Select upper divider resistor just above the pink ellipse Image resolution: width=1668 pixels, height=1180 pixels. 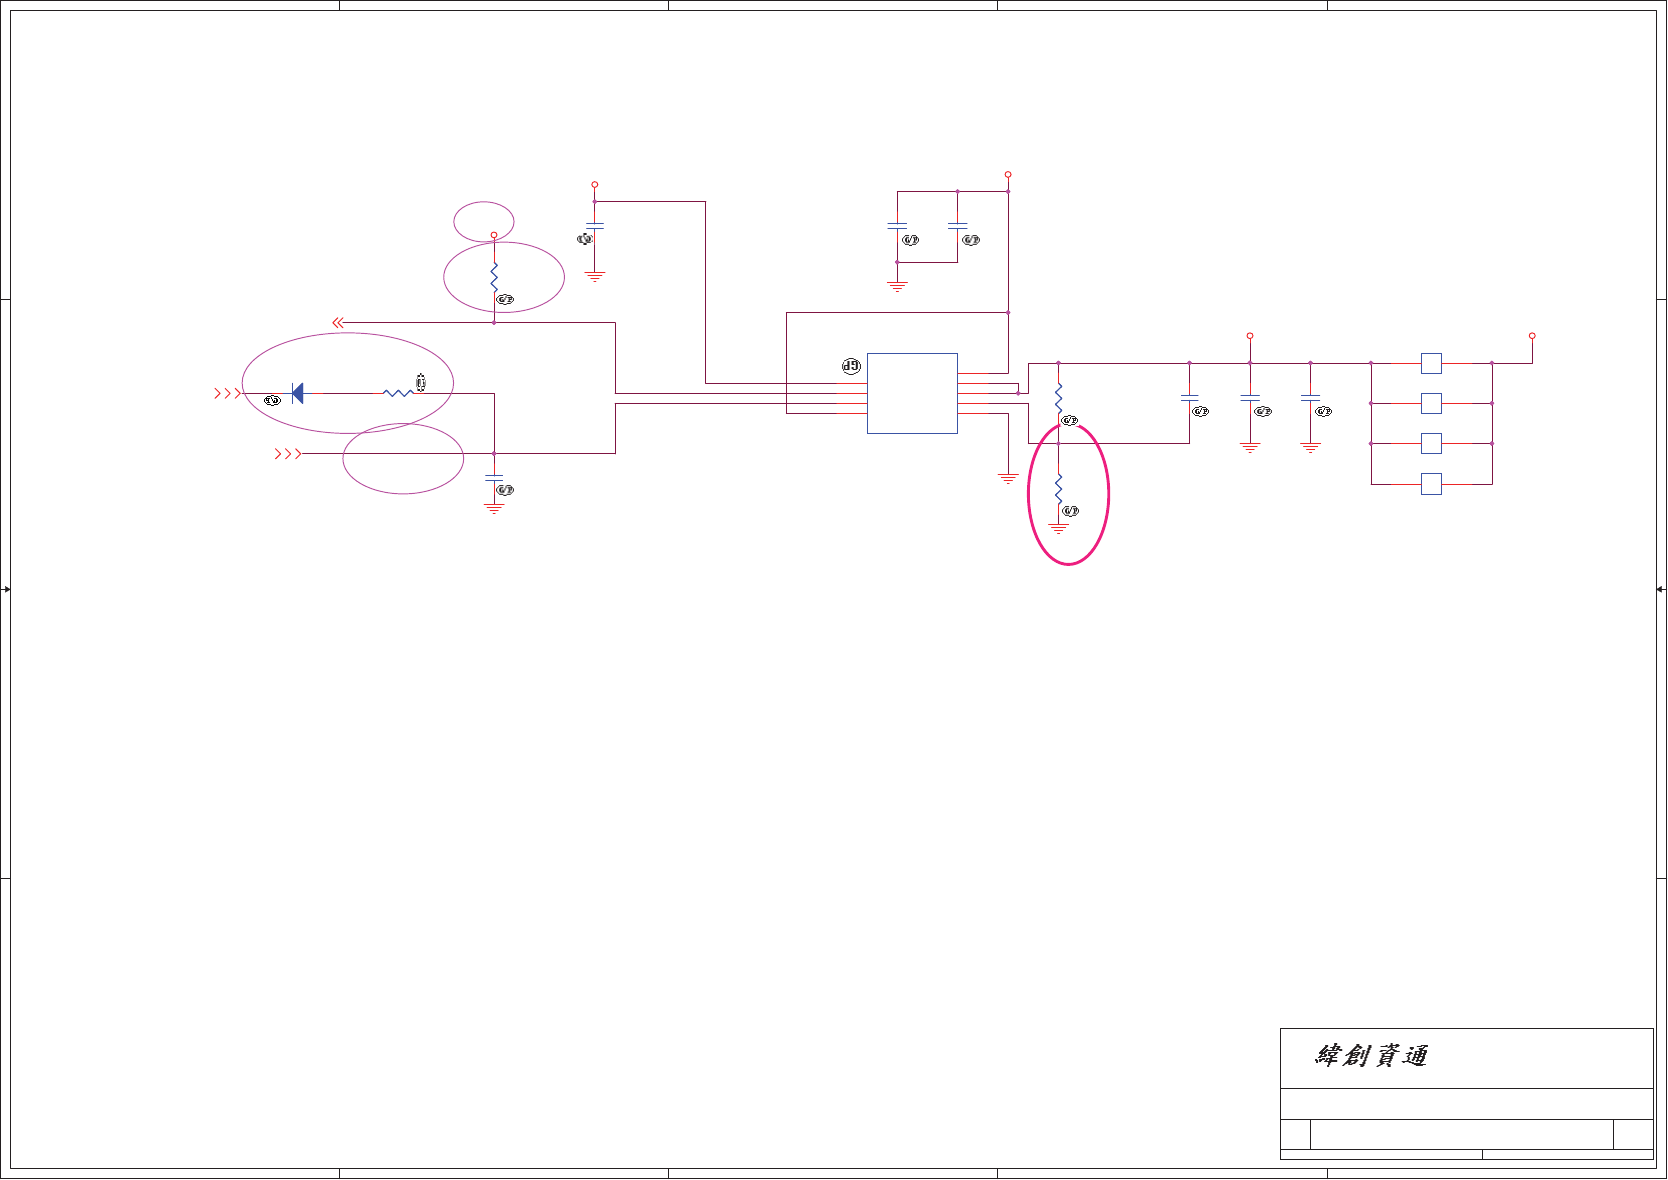(1059, 398)
